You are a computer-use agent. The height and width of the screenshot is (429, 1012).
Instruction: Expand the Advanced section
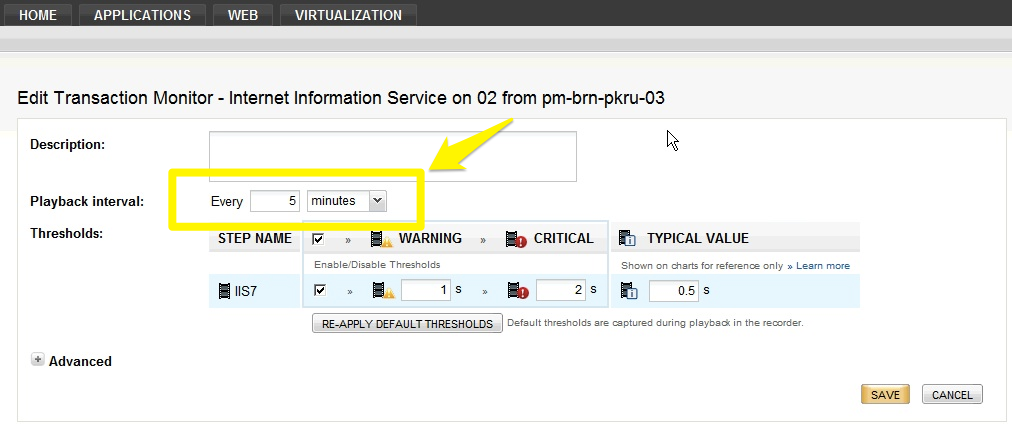pyautogui.click(x=37, y=360)
